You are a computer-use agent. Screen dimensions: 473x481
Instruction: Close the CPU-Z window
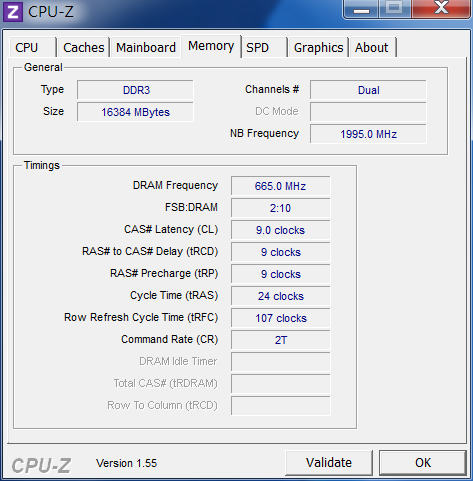pyautogui.click(x=441, y=9)
